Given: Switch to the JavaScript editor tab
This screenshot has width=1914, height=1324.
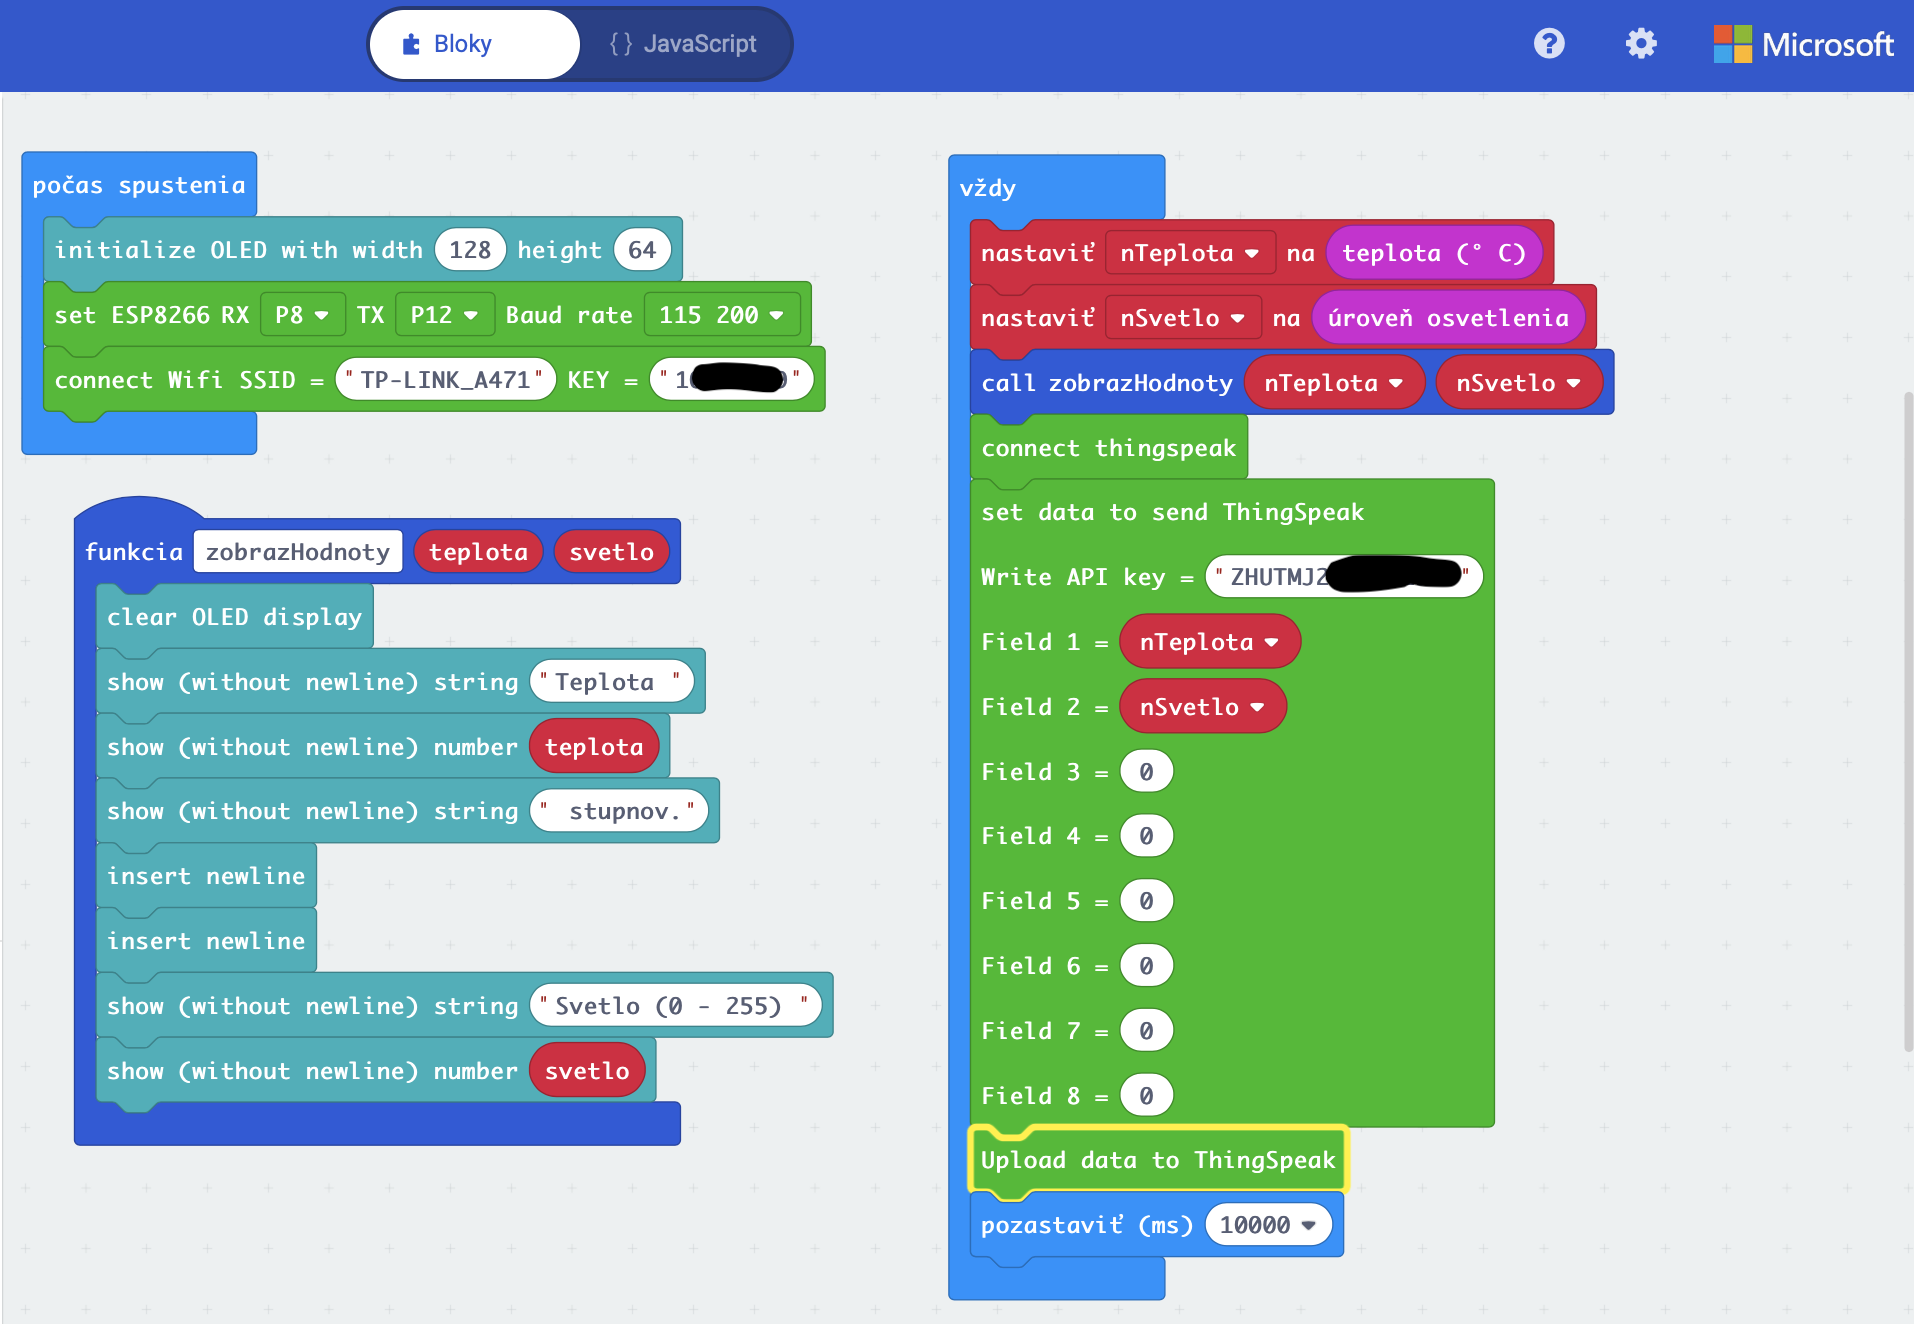Looking at the screenshot, I should [x=684, y=44].
